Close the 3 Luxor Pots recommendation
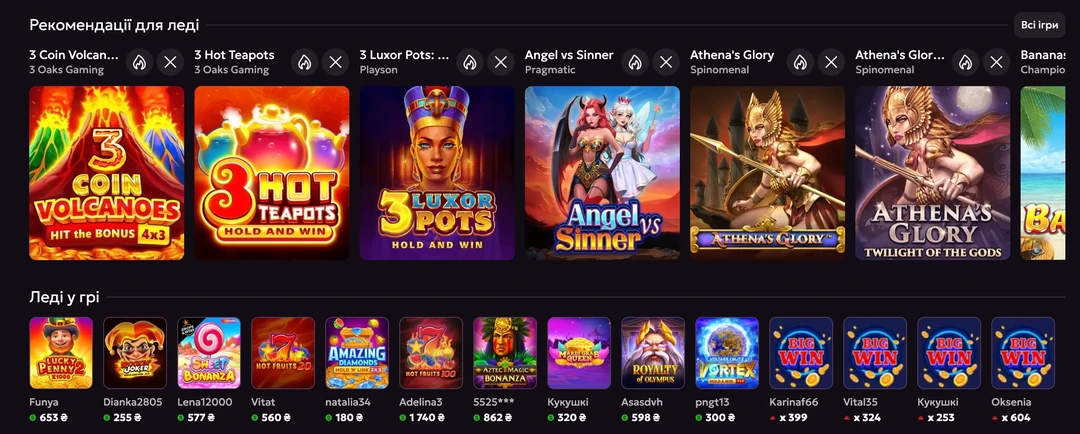 [x=501, y=62]
